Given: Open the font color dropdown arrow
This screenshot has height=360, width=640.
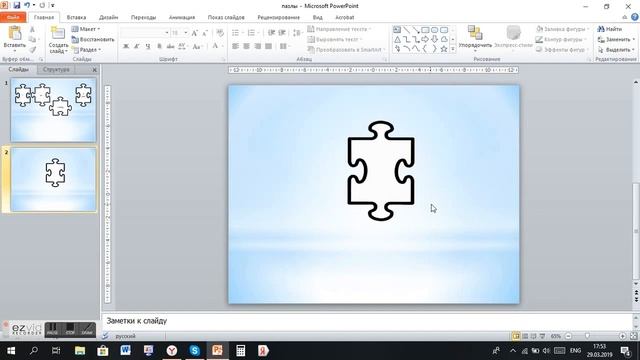Looking at the screenshot, I should coord(222,46).
